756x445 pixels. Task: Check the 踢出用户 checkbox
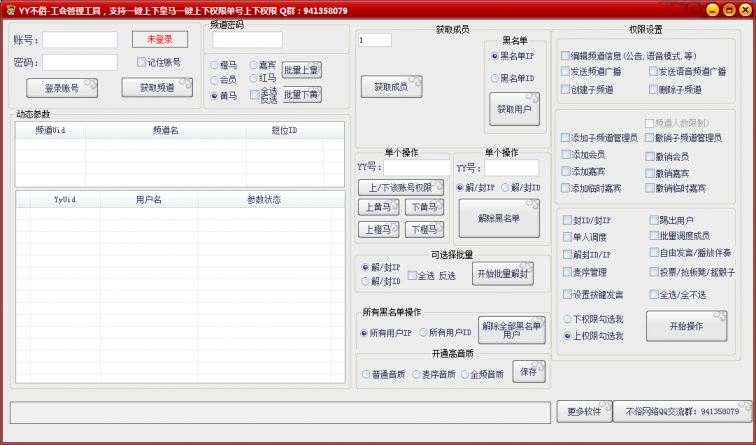tap(654, 220)
